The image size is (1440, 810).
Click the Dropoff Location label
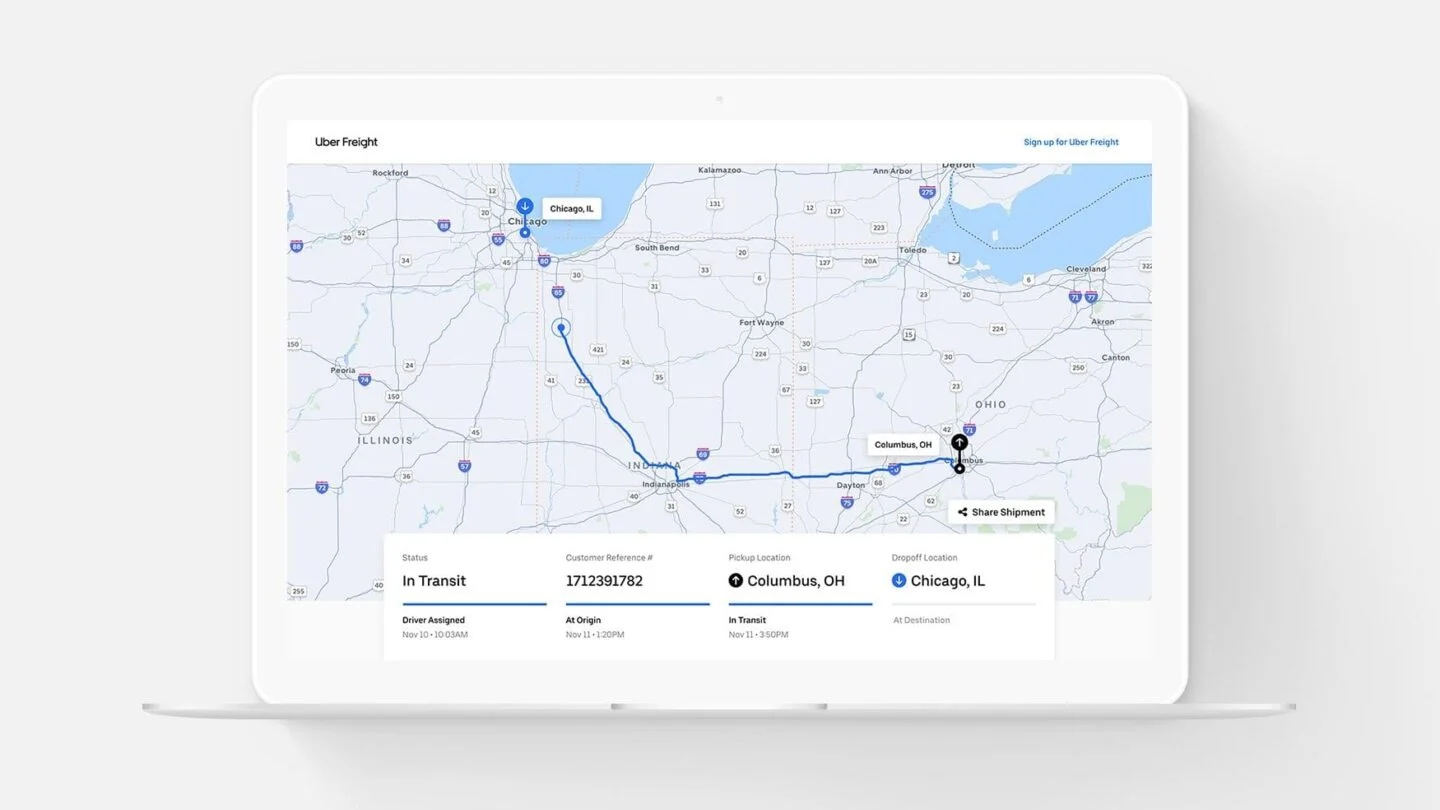point(925,558)
